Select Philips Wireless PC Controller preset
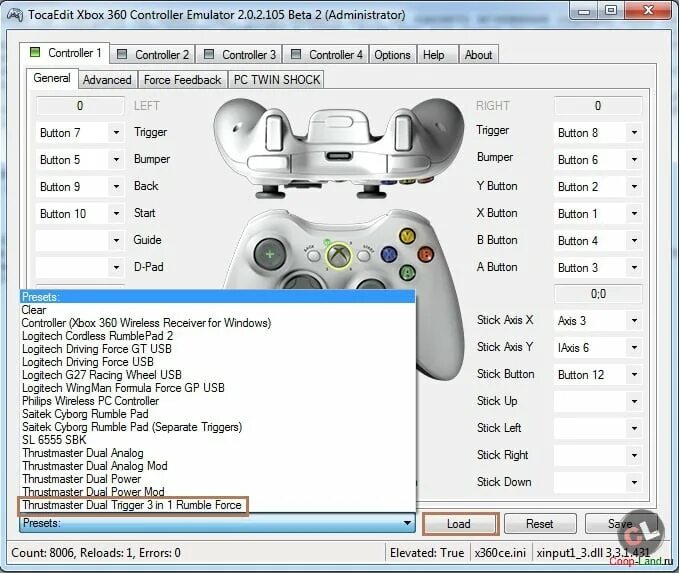This screenshot has width=680, height=574. point(217,401)
